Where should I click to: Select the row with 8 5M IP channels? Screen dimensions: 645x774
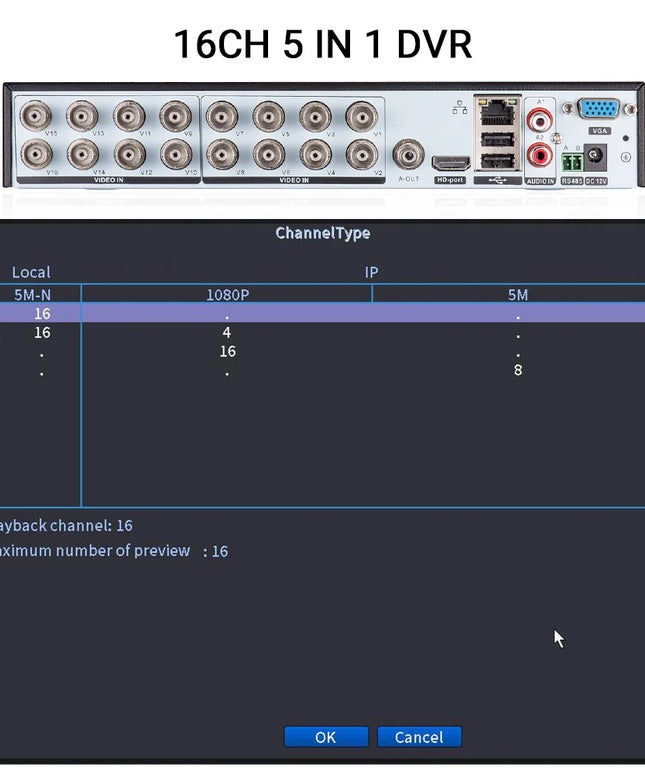tap(517, 370)
